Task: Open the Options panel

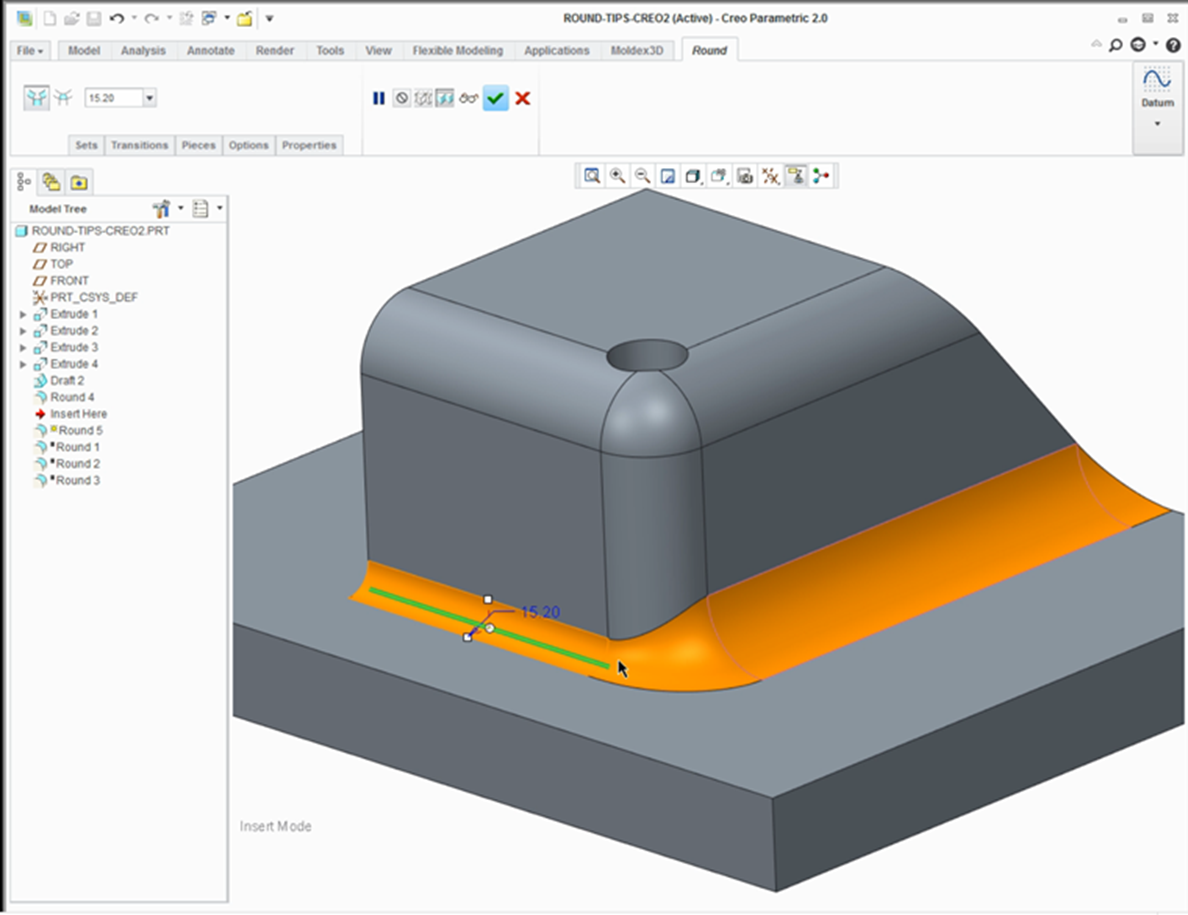Action: click(249, 145)
